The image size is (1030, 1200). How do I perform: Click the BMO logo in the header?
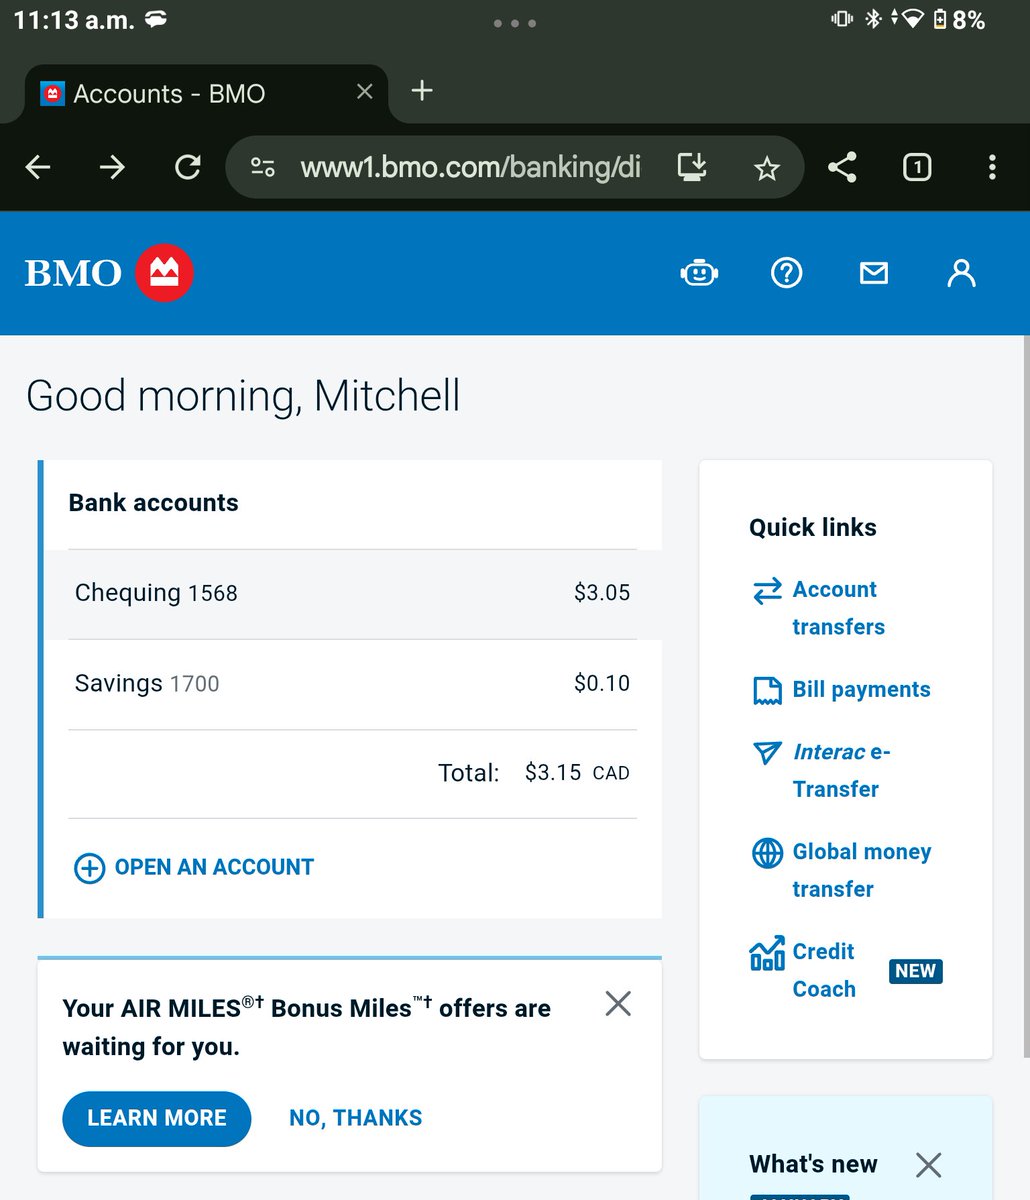[109, 273]
